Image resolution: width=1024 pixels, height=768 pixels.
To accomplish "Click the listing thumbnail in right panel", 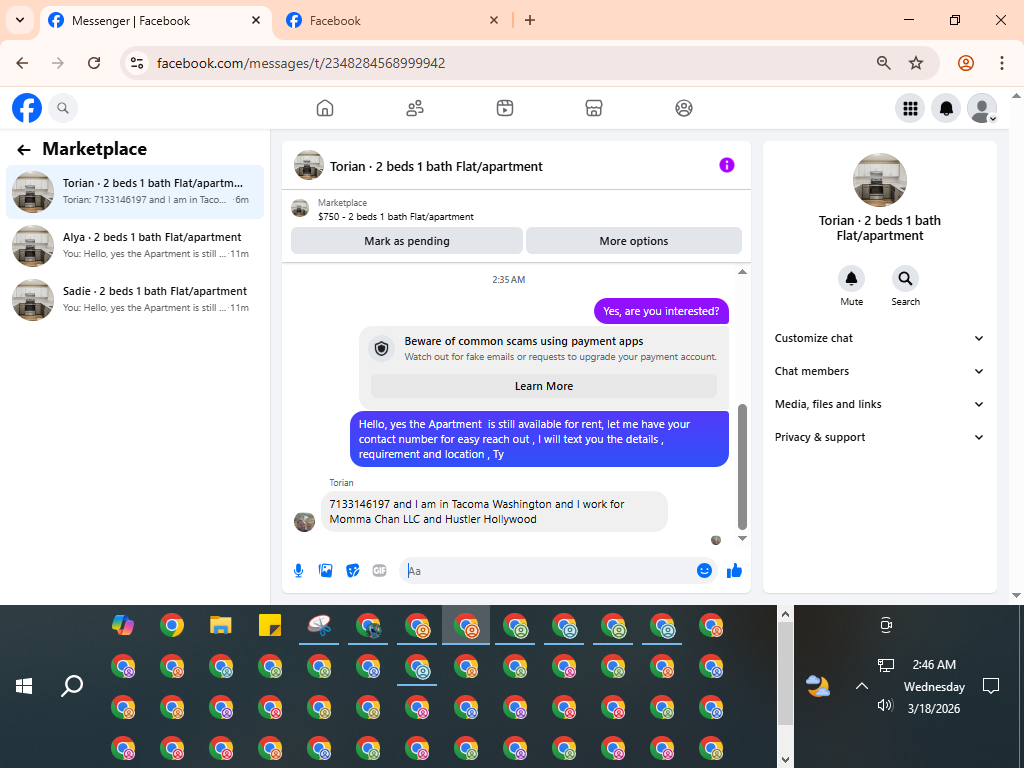I will [x=880, y=180].
